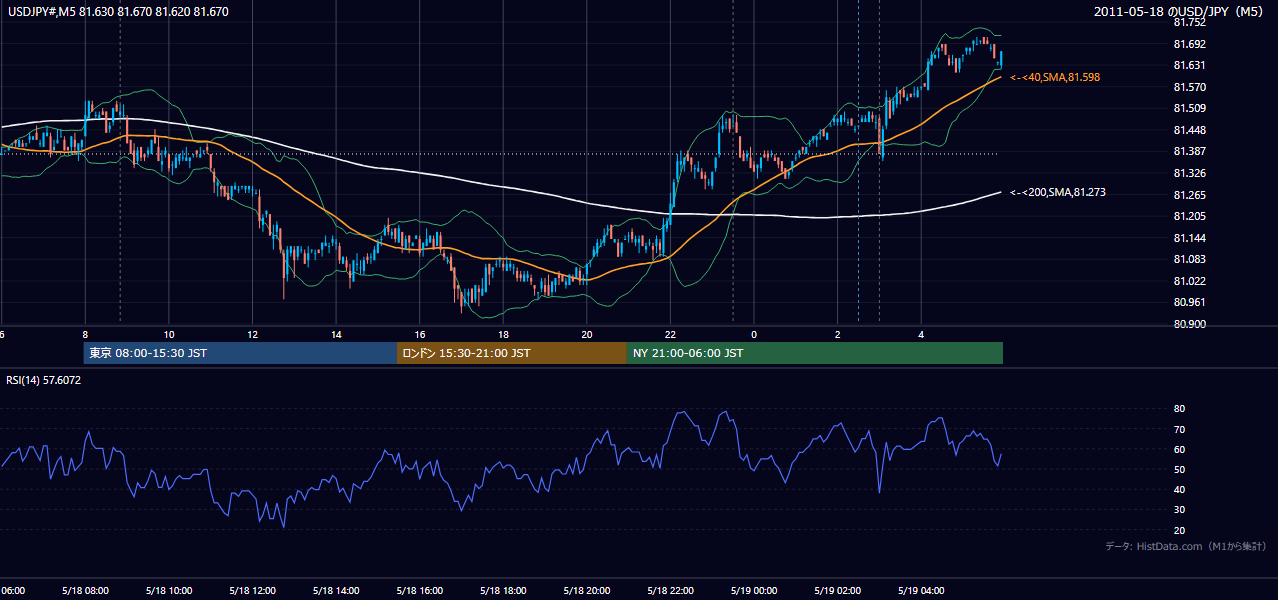
Task: Click price axis label 81.022
Action: point(1188,281)
